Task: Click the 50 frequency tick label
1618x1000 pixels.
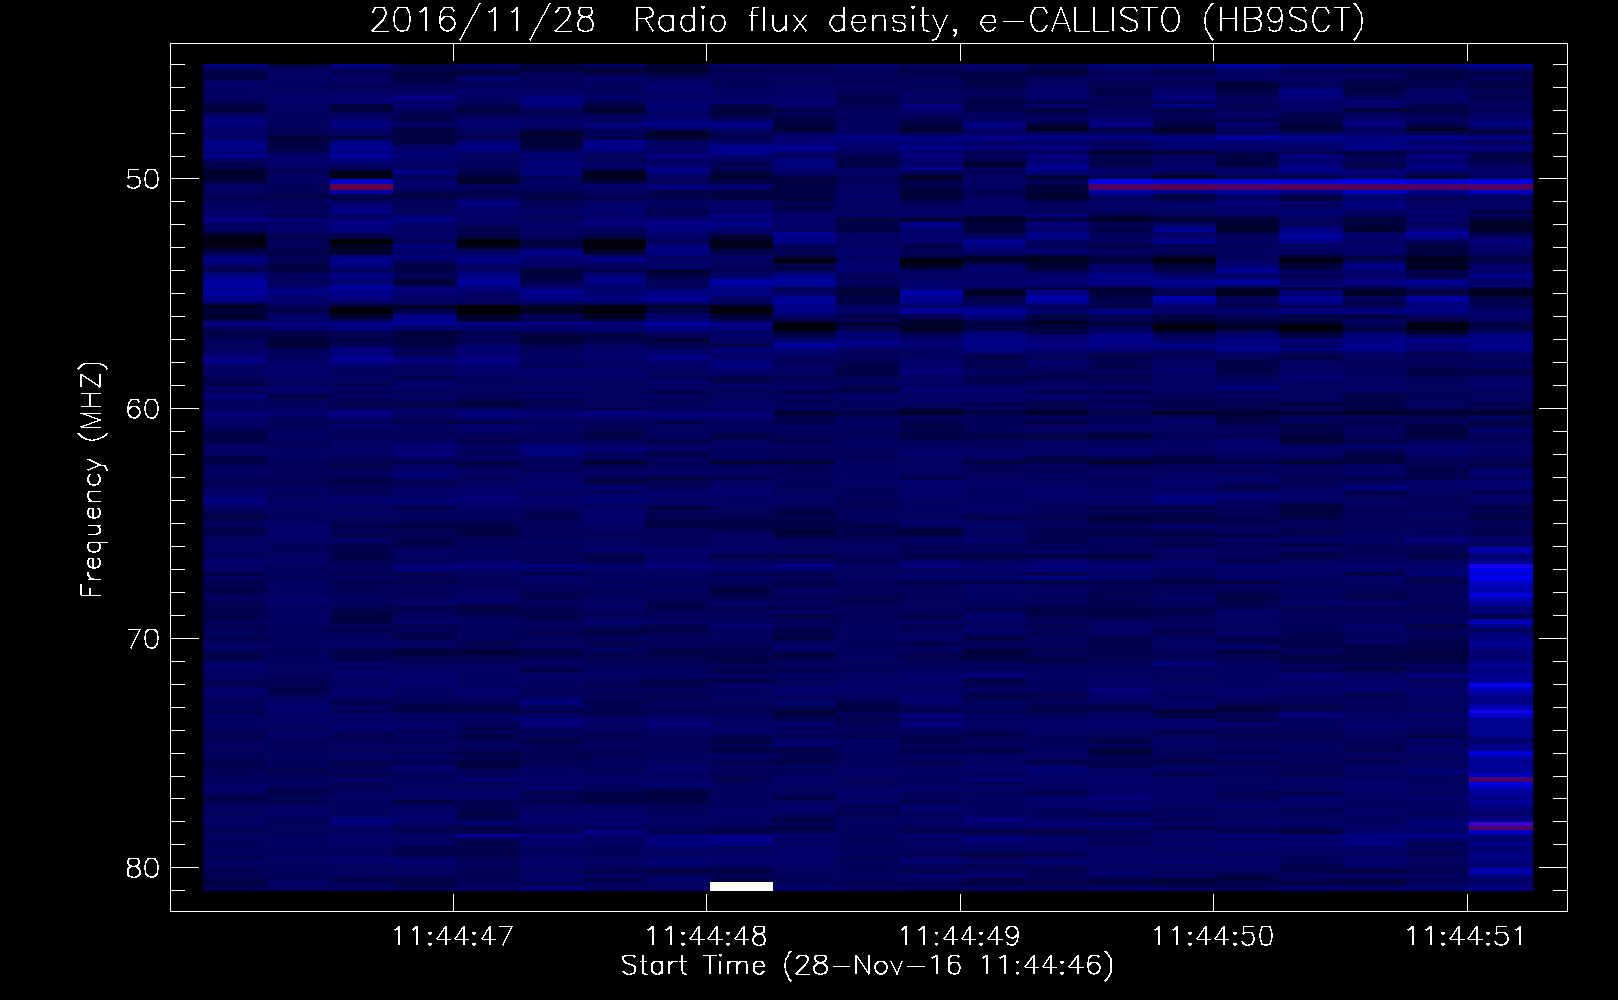Action: pos(144,180)
